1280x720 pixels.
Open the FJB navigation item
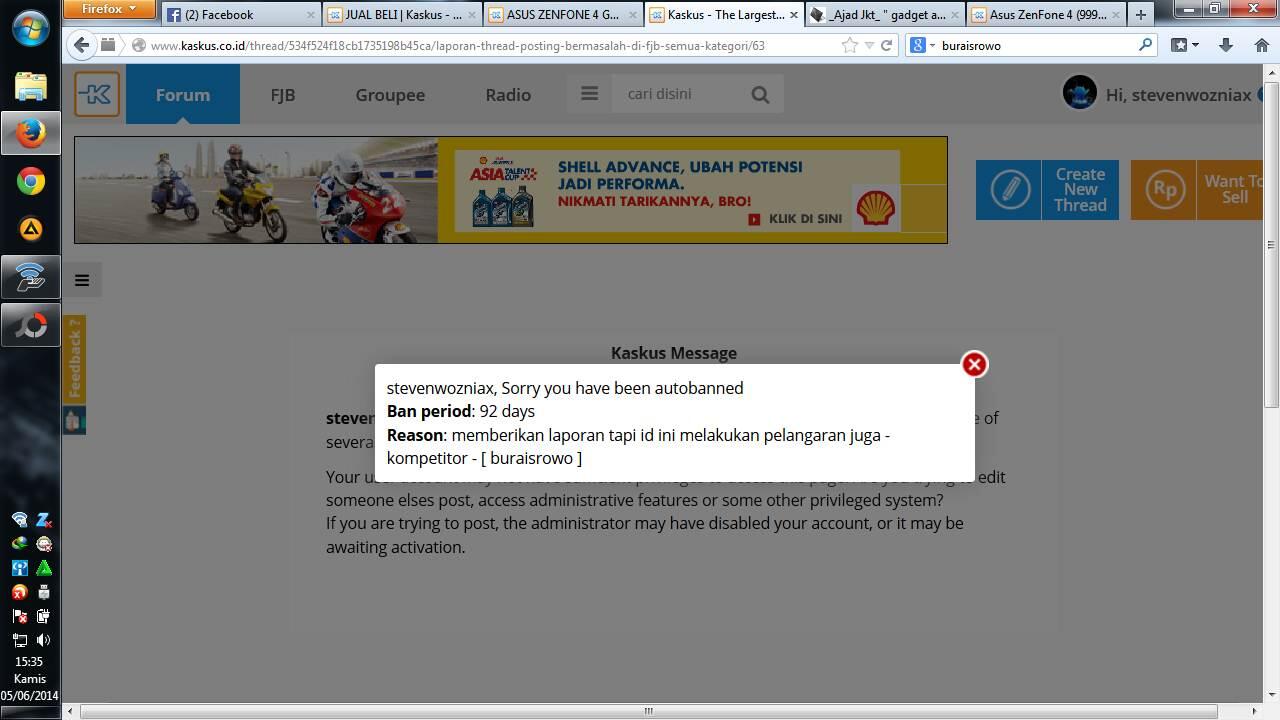[x=283, y=94]
